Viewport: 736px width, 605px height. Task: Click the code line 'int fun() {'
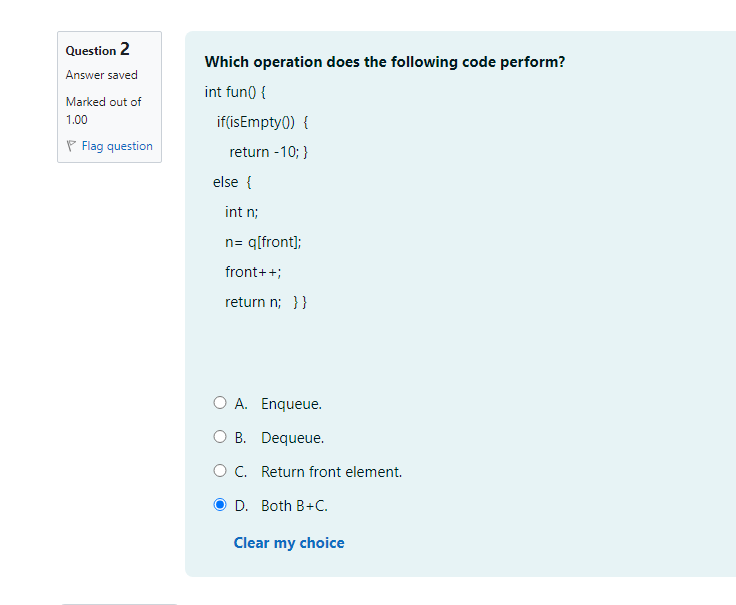[235, 92]
